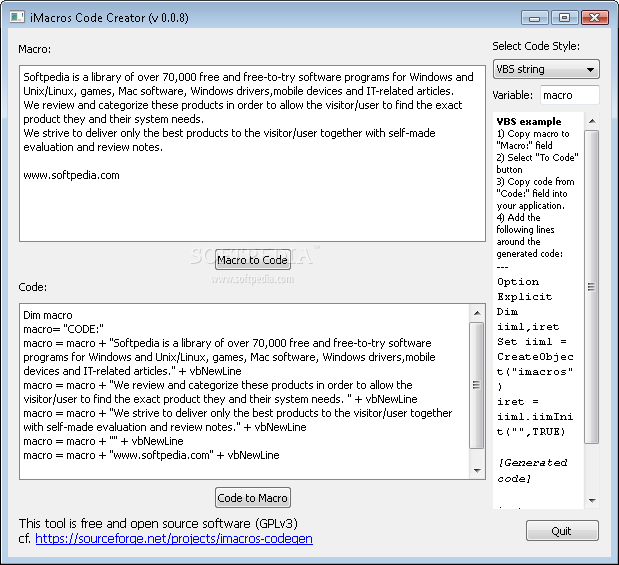Click the GPLv3 free software notice text
The width and height of the screenshot is (619, 565).
point(158,524)
